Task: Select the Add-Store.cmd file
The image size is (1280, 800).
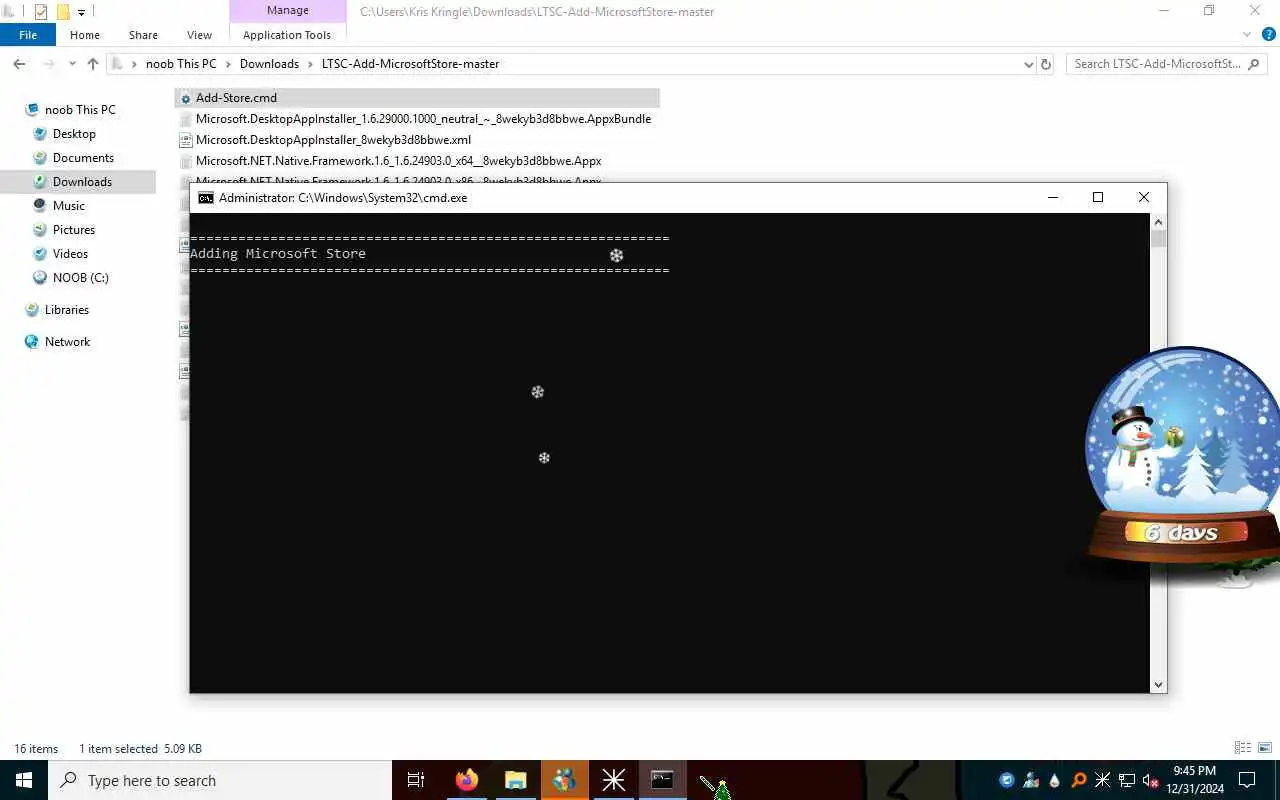Action: (417, 98)
